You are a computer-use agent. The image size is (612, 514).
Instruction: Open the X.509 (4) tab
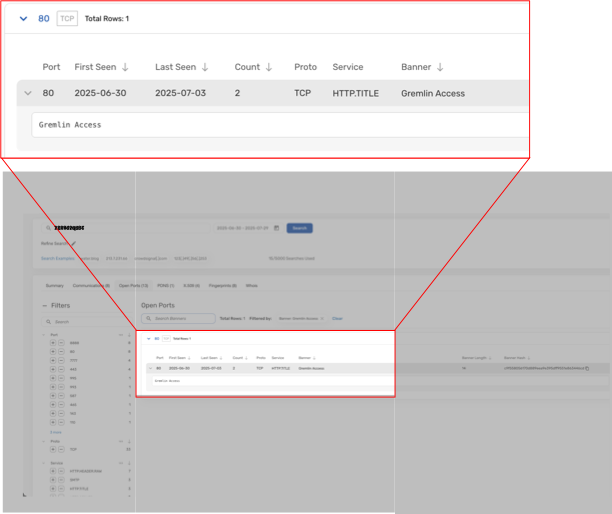tap(191, 286)
